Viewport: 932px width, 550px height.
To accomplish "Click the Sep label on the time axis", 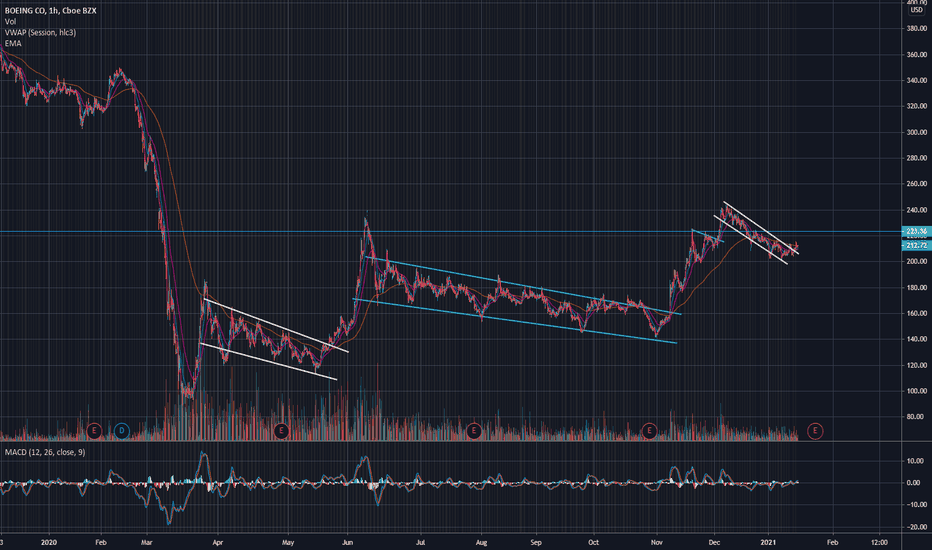I will (x=536, y=542).
